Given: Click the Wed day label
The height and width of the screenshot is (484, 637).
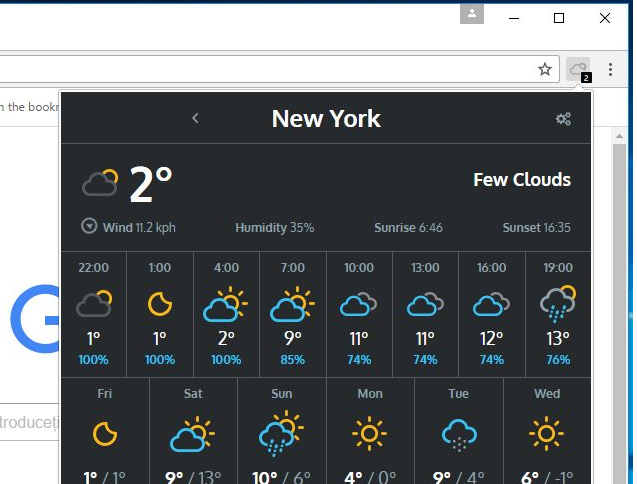Looking at the screenshot, I should pos(547,393).
